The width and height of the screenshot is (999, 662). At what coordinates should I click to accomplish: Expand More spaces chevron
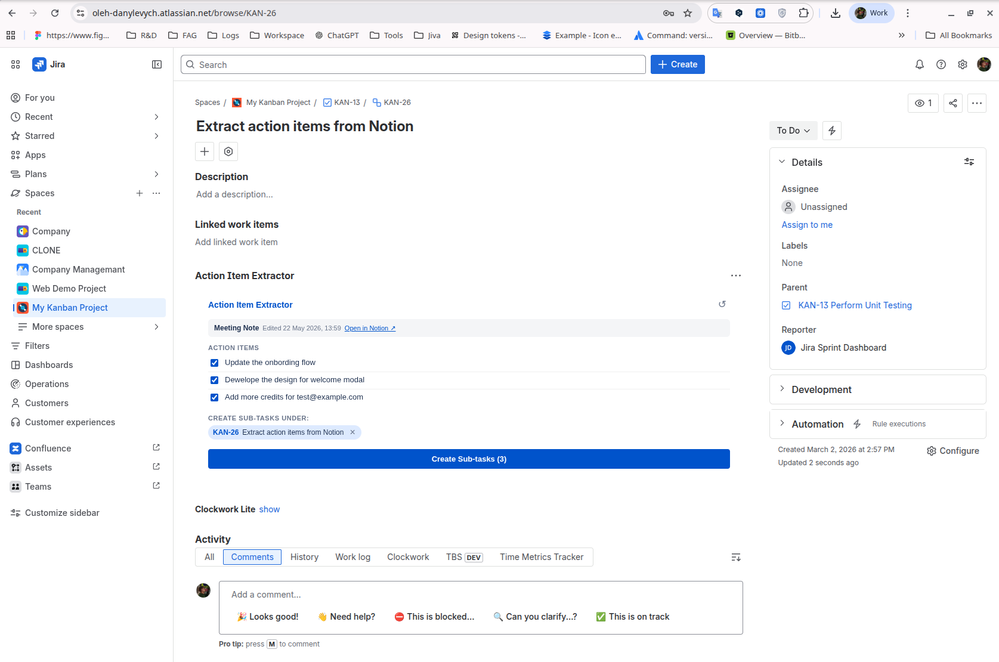pyautogui.click(x=156, y=327)
